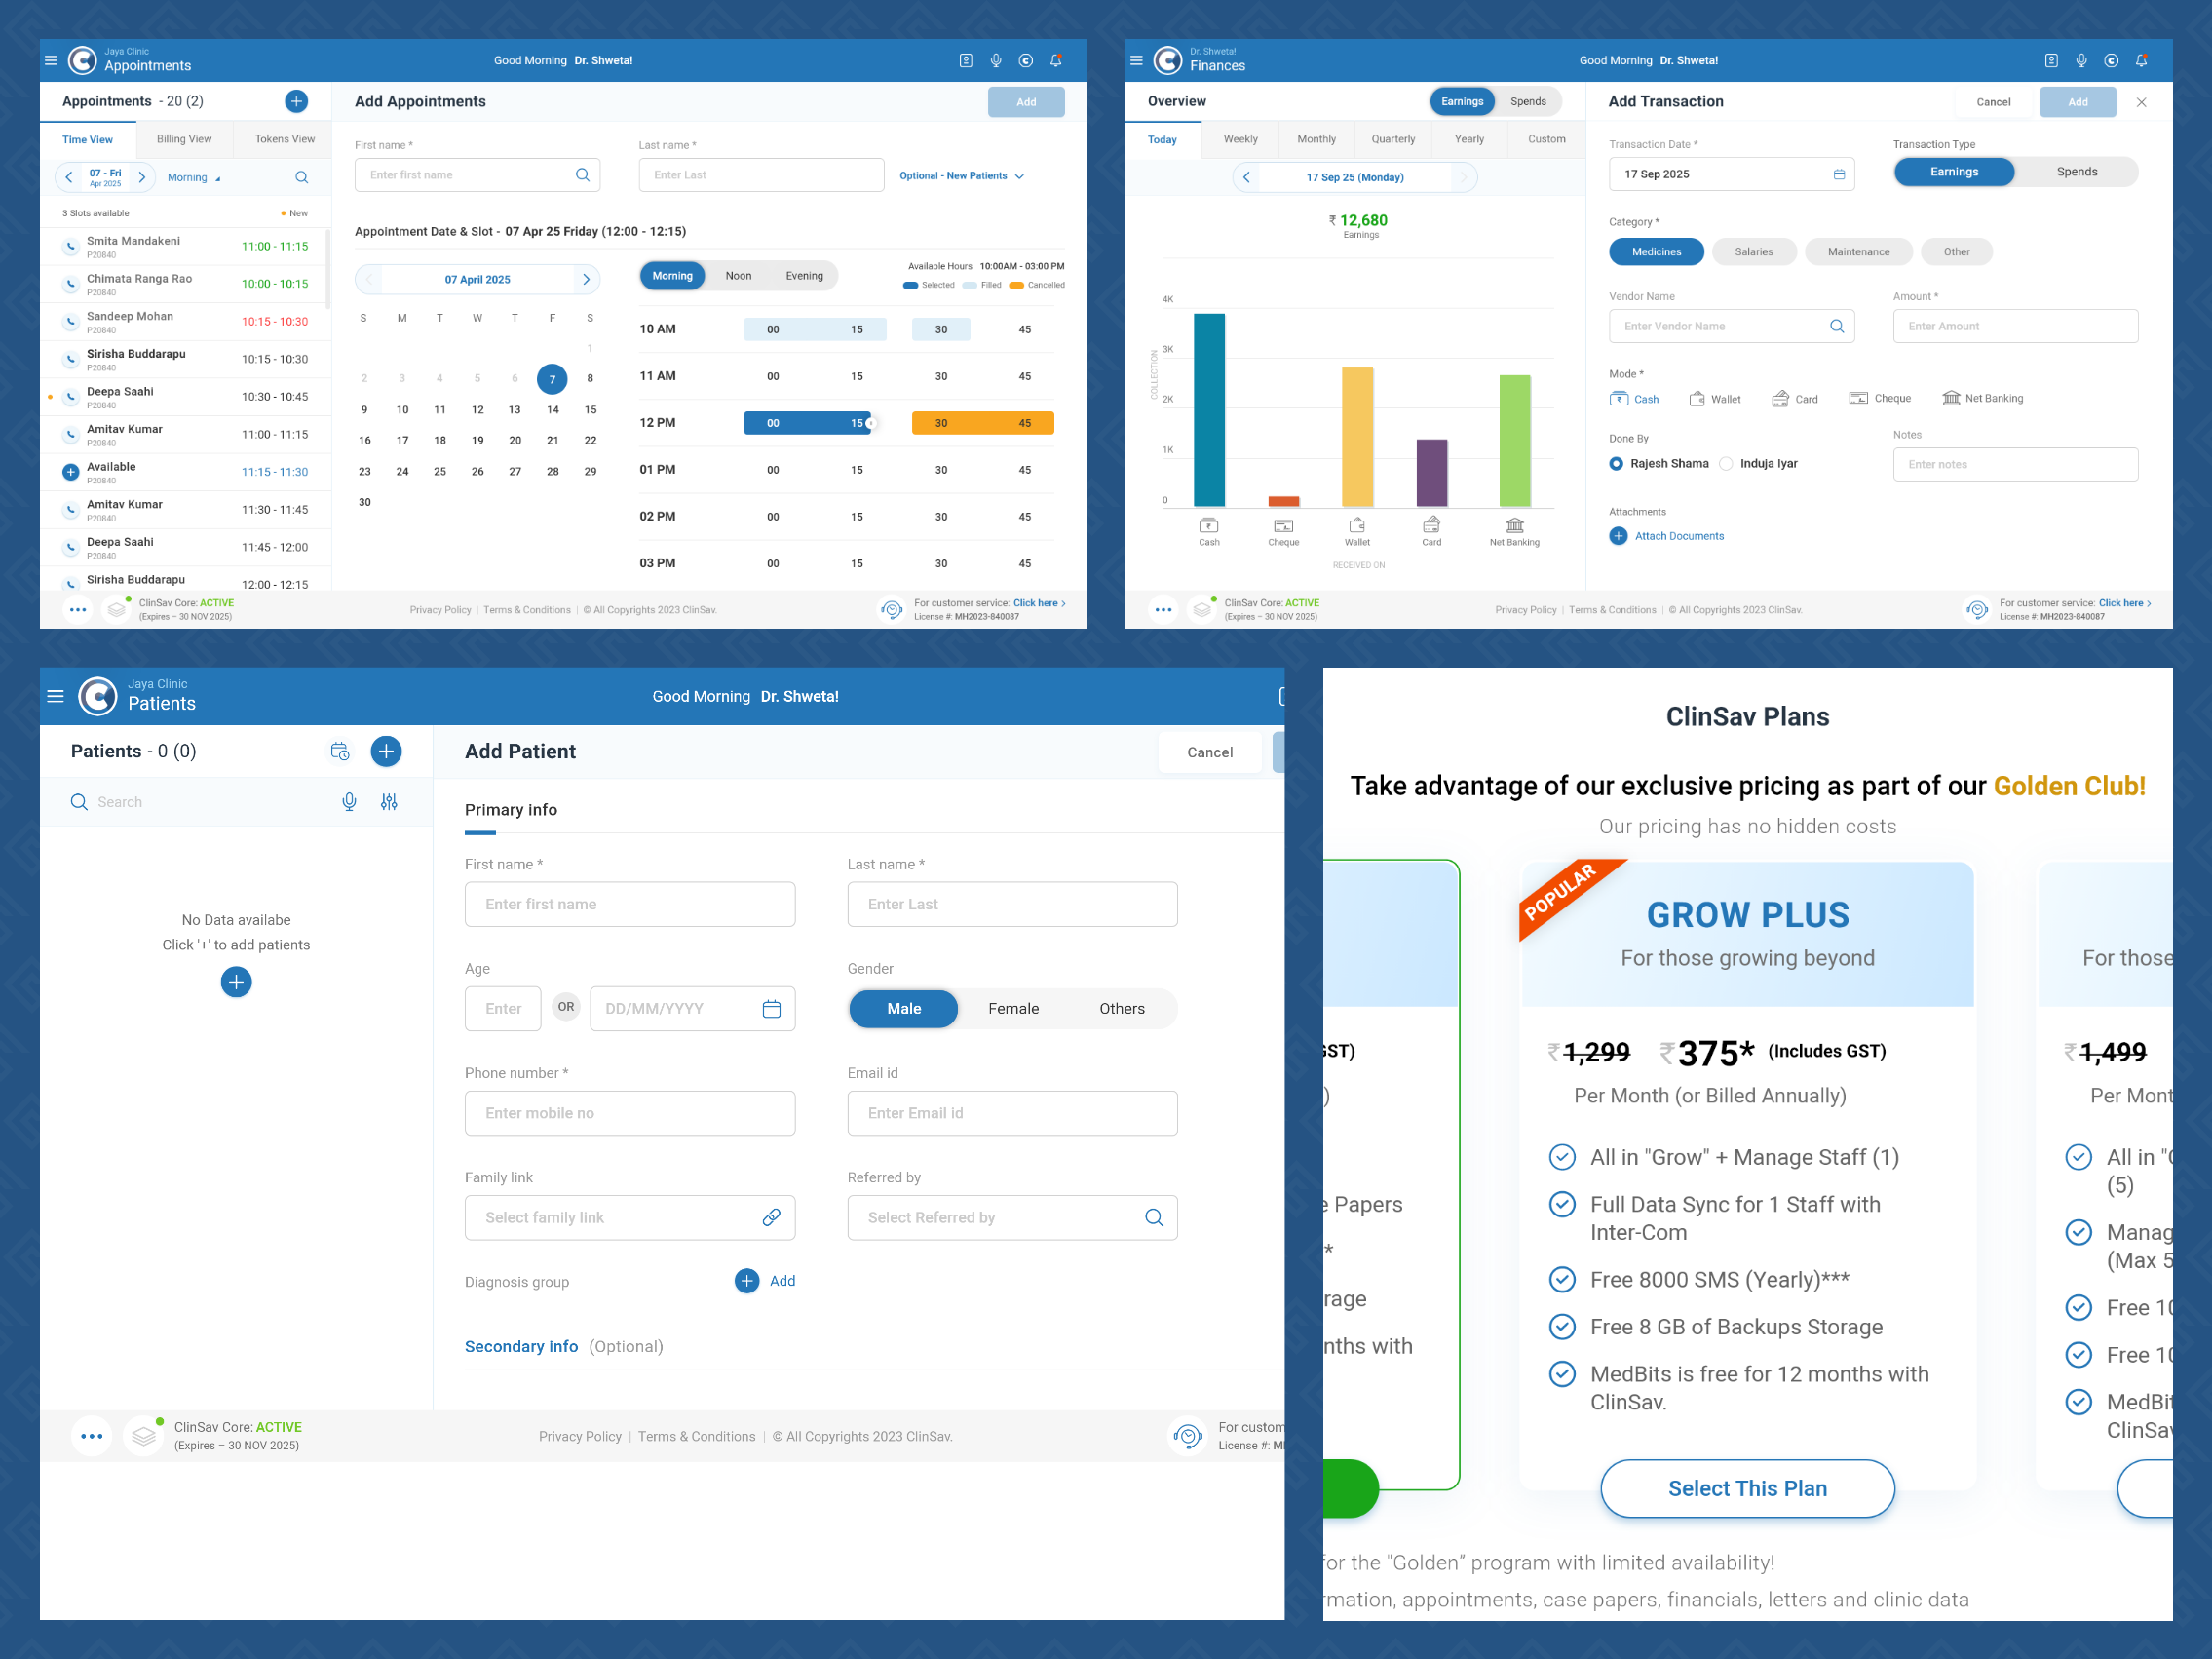
Task: Click microphone icon in Appointments header
Action: tap(996, 60)
